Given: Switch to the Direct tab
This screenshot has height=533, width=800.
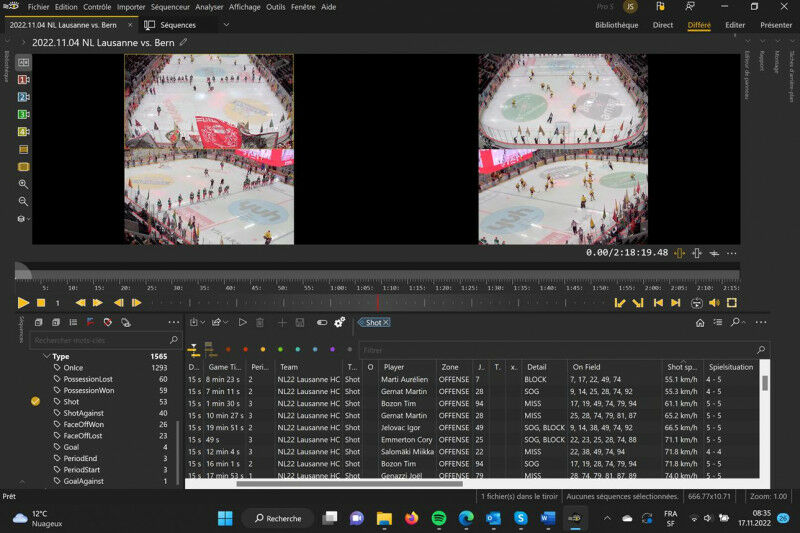Looking at the screenshot, I should coord(663,25).
